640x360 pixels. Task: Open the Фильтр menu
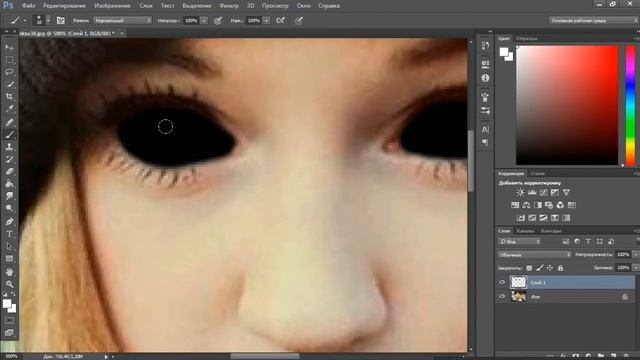(x=229, y=6)
